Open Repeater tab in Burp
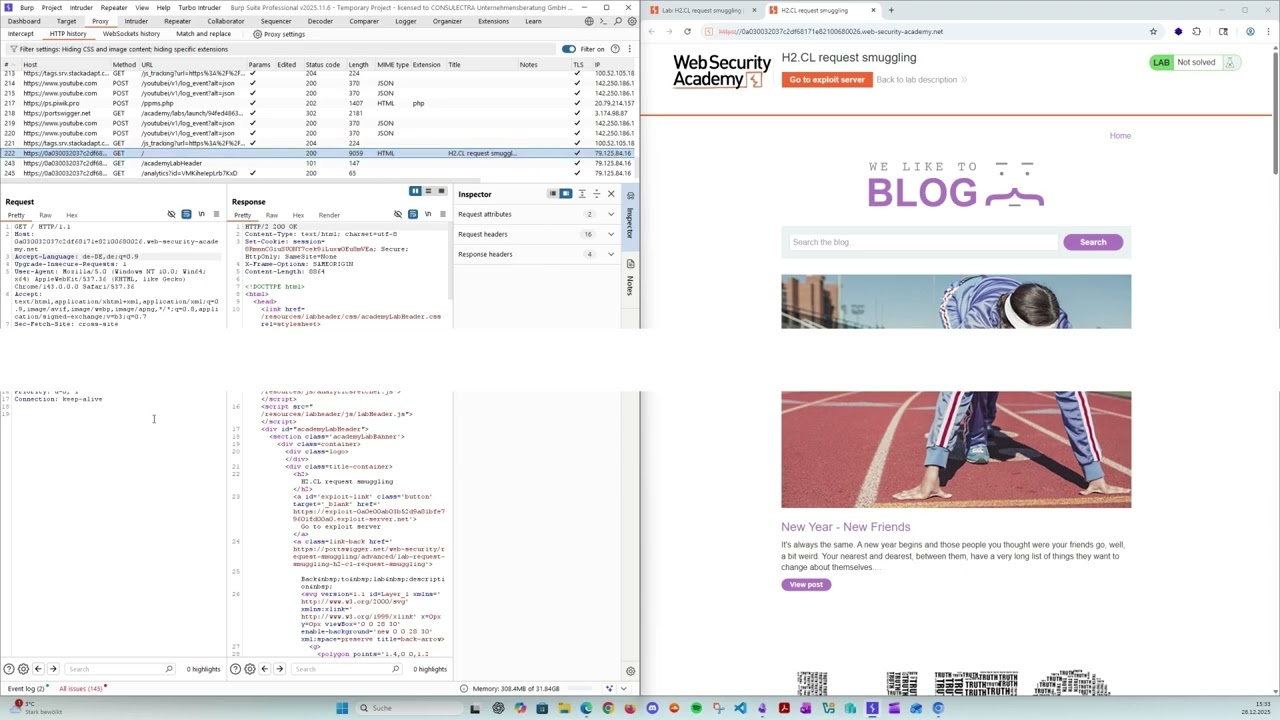Image resolution: width=1280 pixels, height=720 pixels. [177, 21]
